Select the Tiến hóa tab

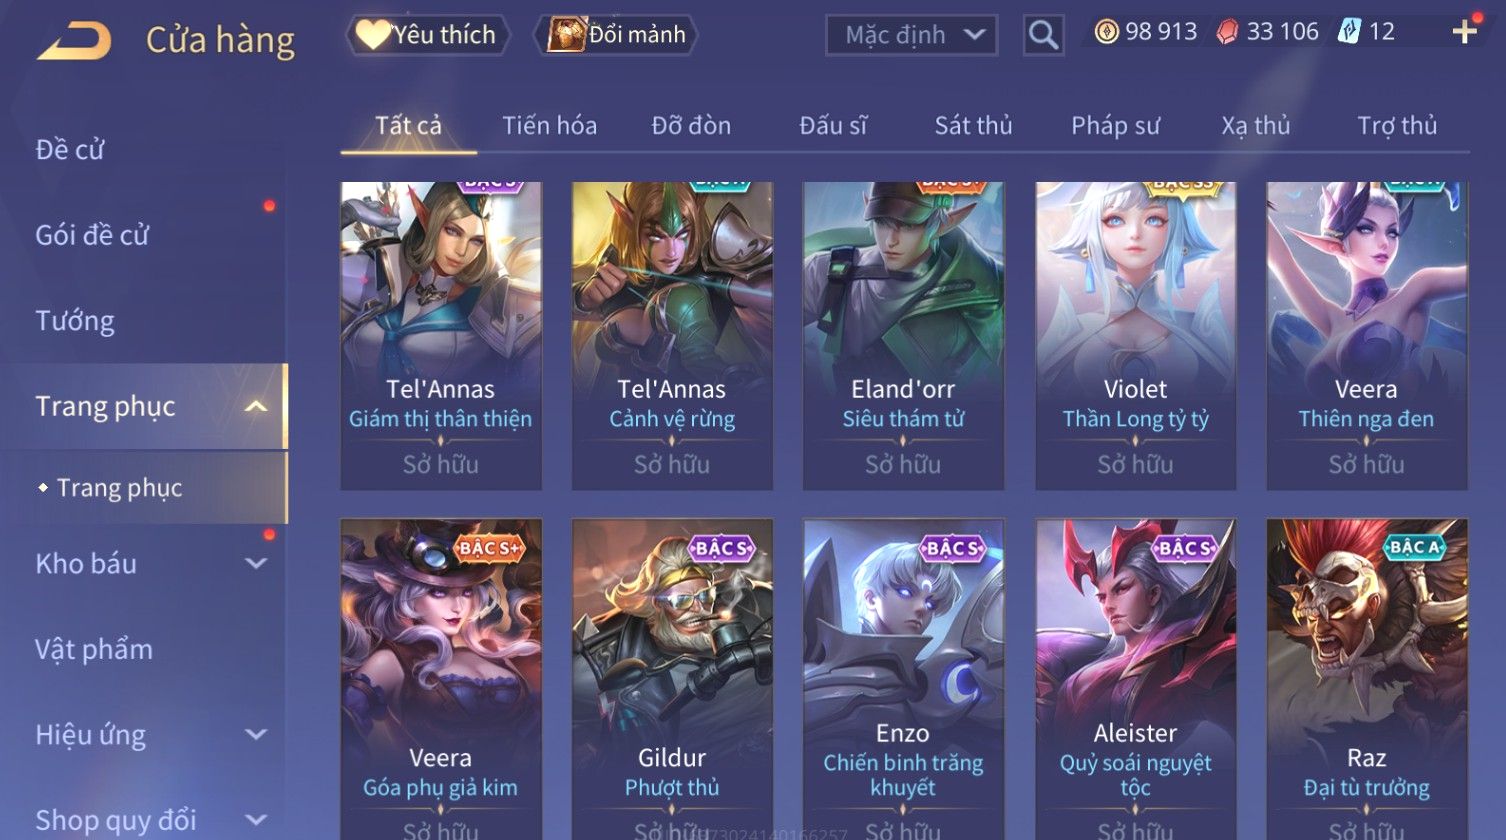pos(549,126)
